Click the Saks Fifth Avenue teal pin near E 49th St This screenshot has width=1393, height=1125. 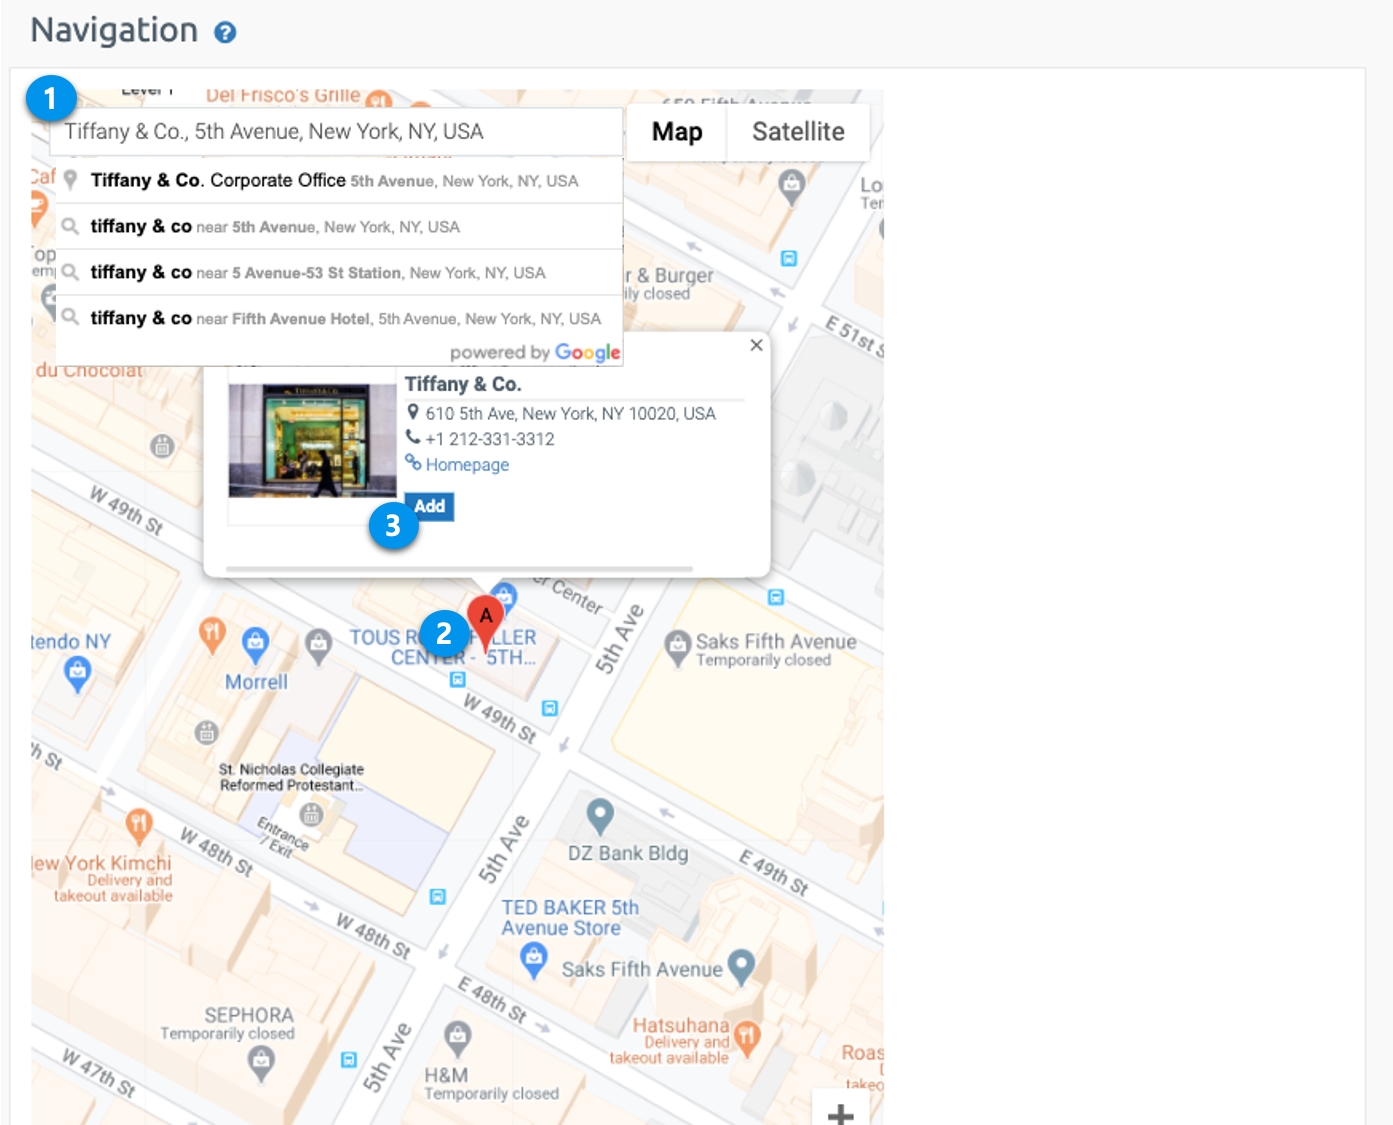pyautogui.click(x=741, y=967)
